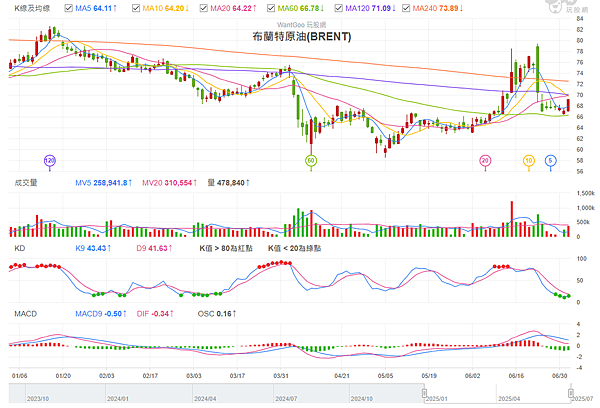
Task: Click the green 60 marker circle
Action: (311, 160)
